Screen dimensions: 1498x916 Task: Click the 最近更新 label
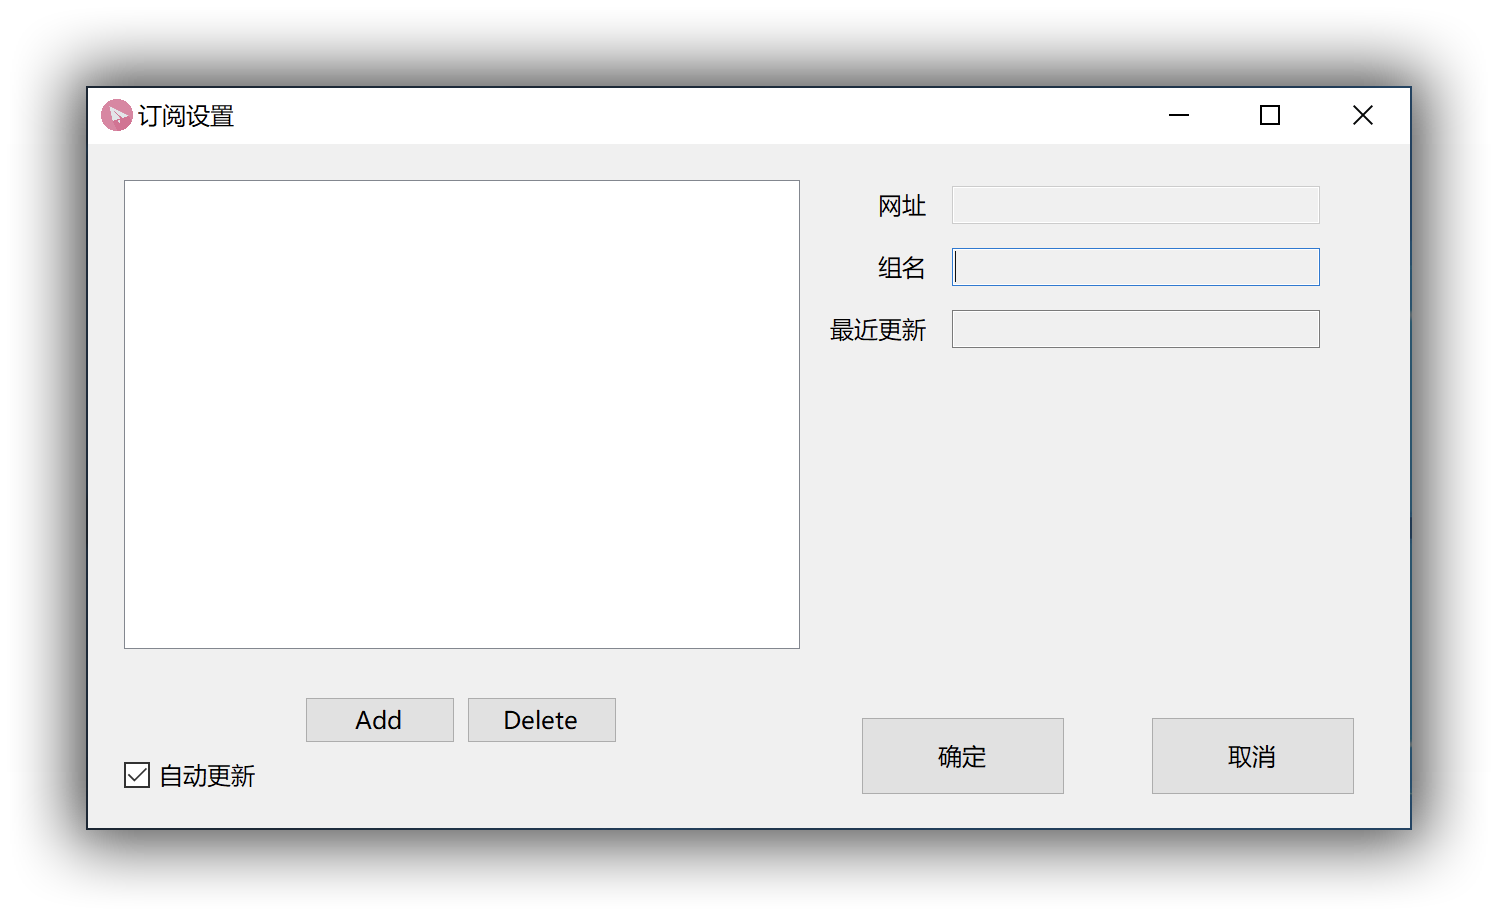tap(878, 330)
